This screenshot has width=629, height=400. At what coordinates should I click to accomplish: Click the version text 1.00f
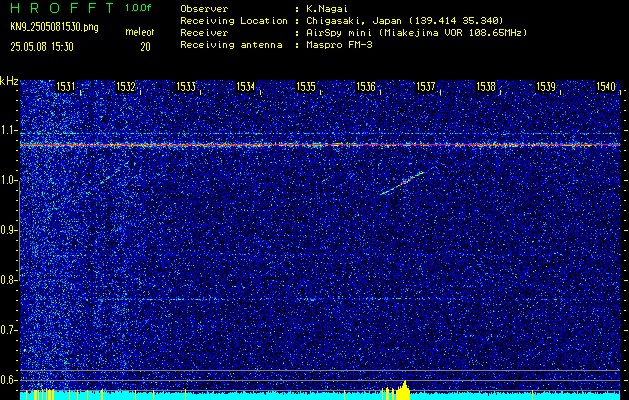(138, 8)
